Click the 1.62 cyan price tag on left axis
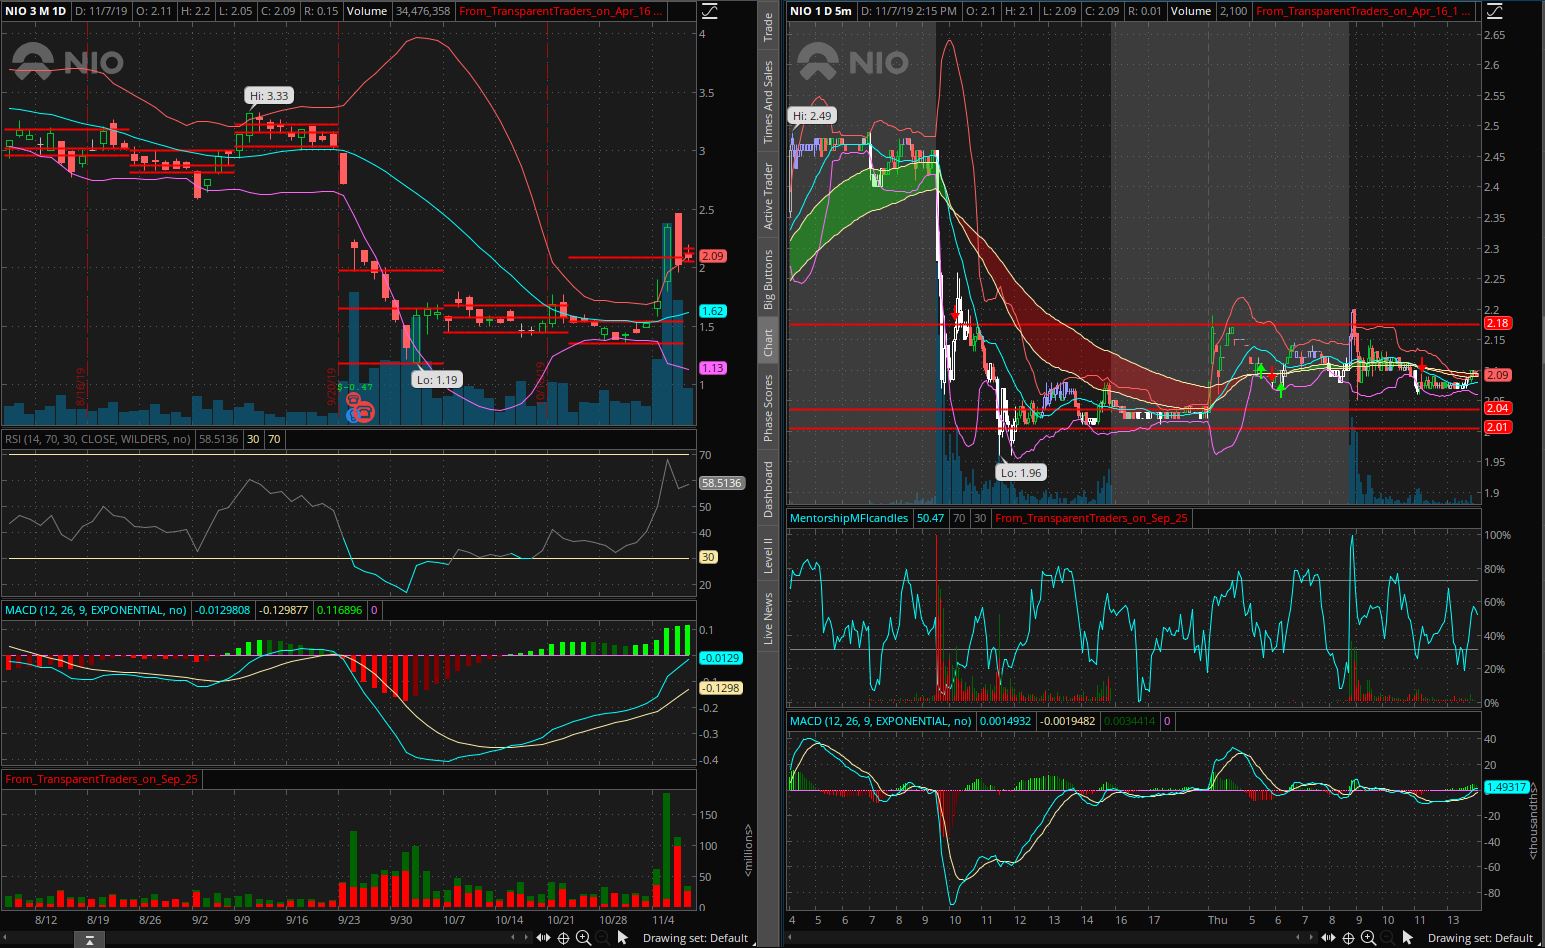This screenshot has width=1545, height=948. click(713, 311)
